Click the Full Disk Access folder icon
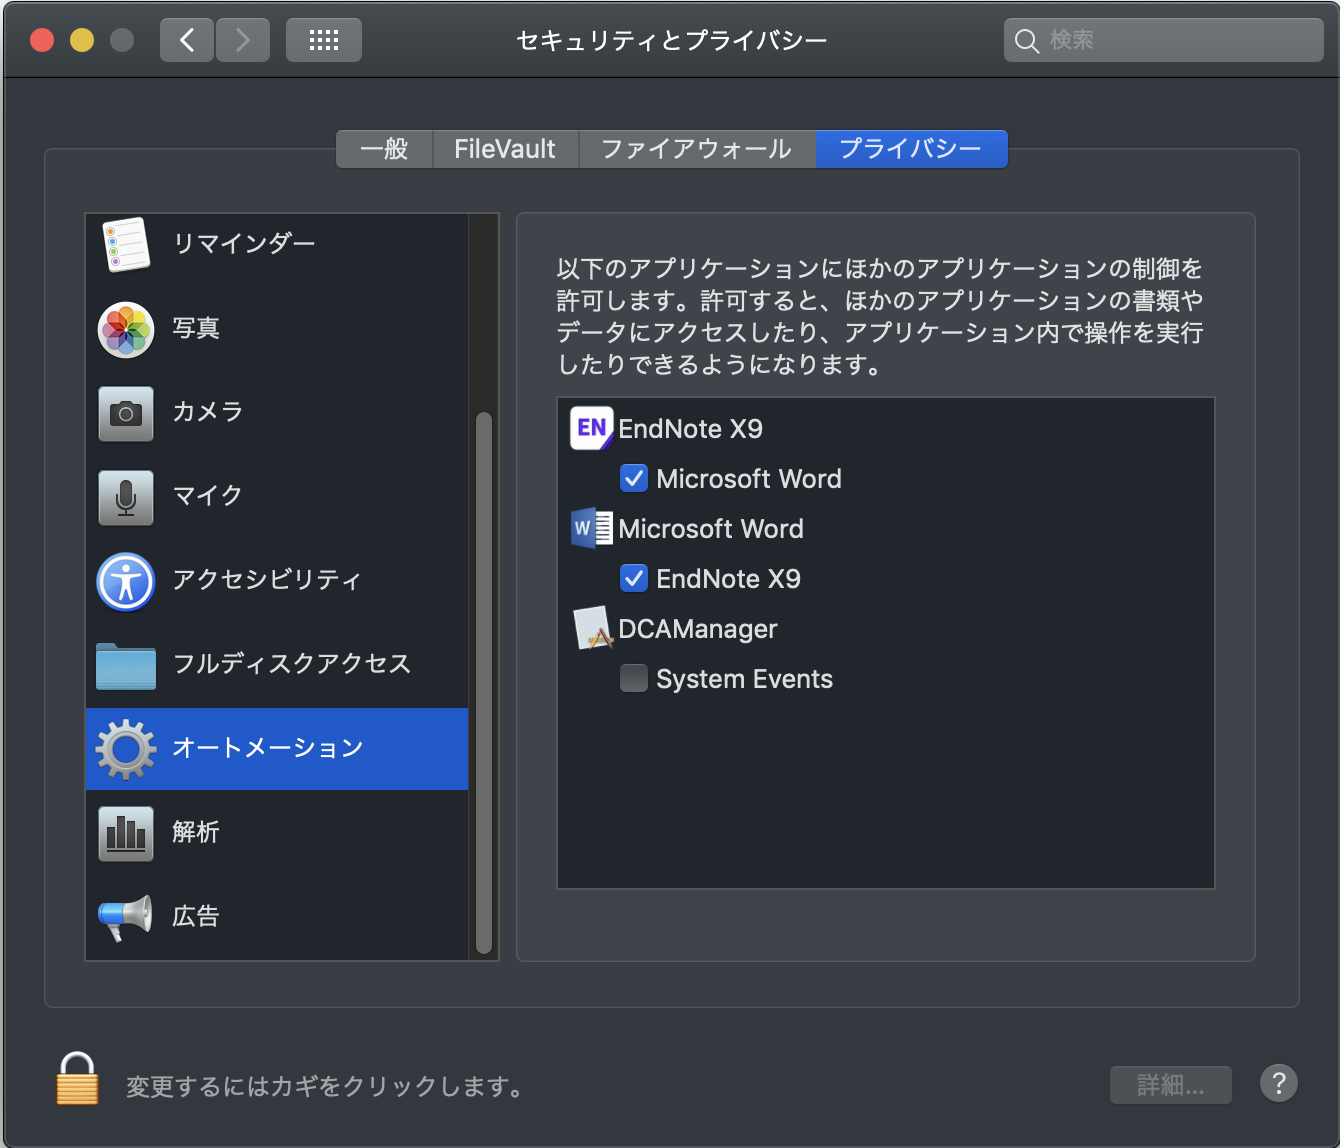The width and height of the screenshot is (1340, 1148). (126, 665)
